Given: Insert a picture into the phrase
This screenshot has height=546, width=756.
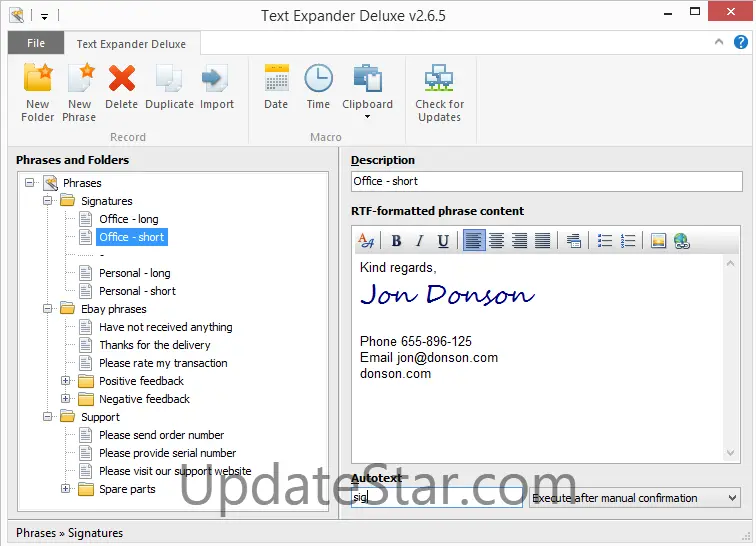Looking at the screenshot, I should (658, 240).
